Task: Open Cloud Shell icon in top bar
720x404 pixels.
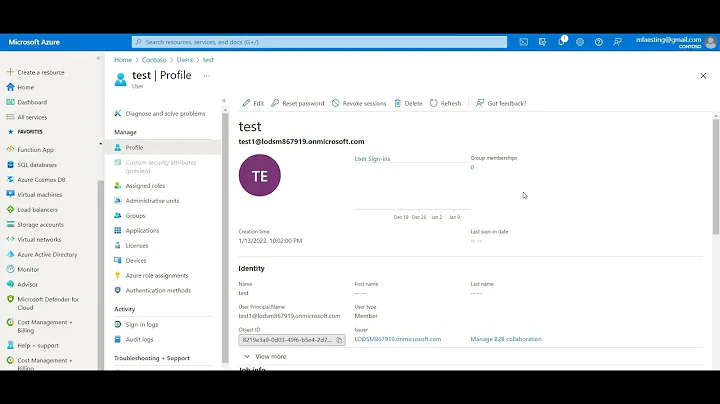Action: click(x=523, y=42)
